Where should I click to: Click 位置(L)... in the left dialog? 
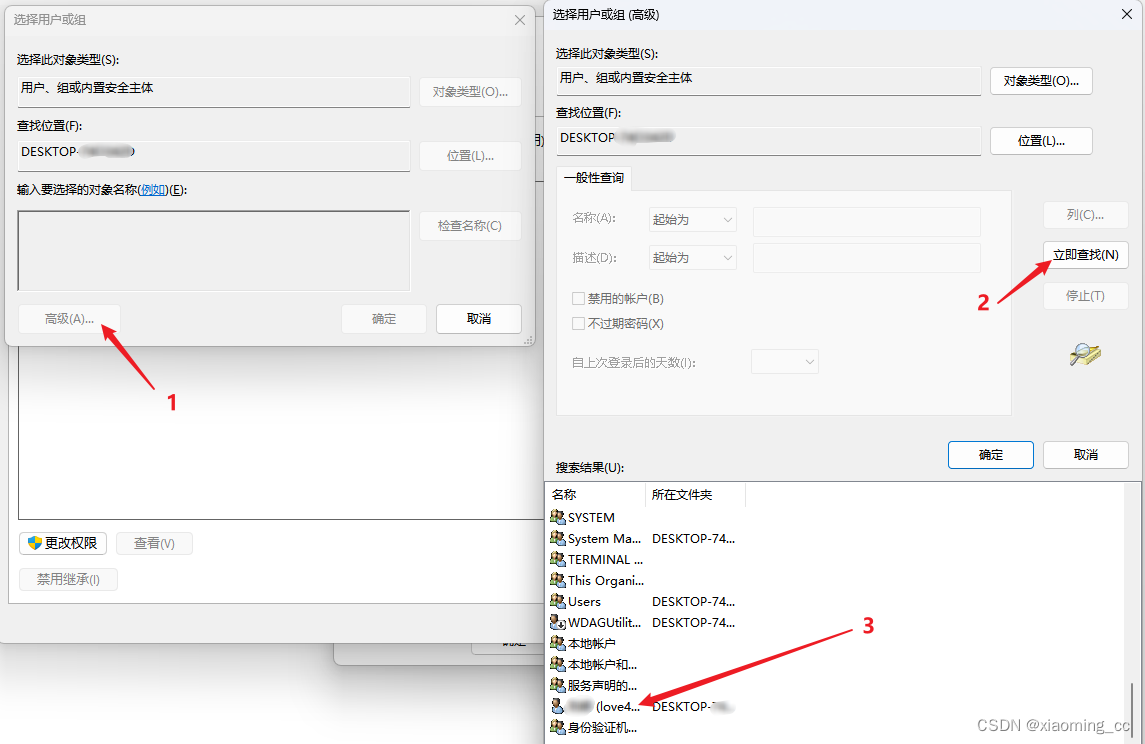(x=470, y=156)
